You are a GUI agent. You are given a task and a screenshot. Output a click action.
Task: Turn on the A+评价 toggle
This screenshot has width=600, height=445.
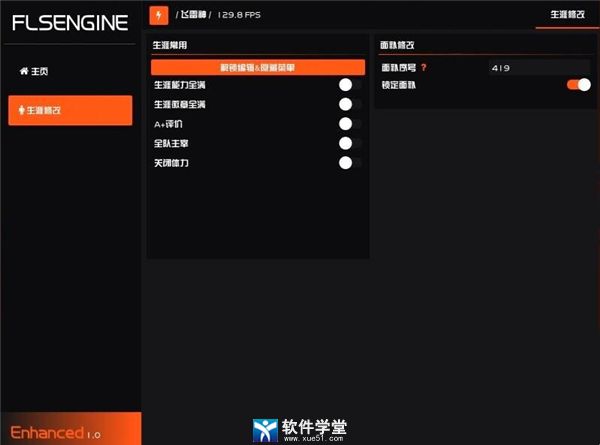[x=350, y=124]
